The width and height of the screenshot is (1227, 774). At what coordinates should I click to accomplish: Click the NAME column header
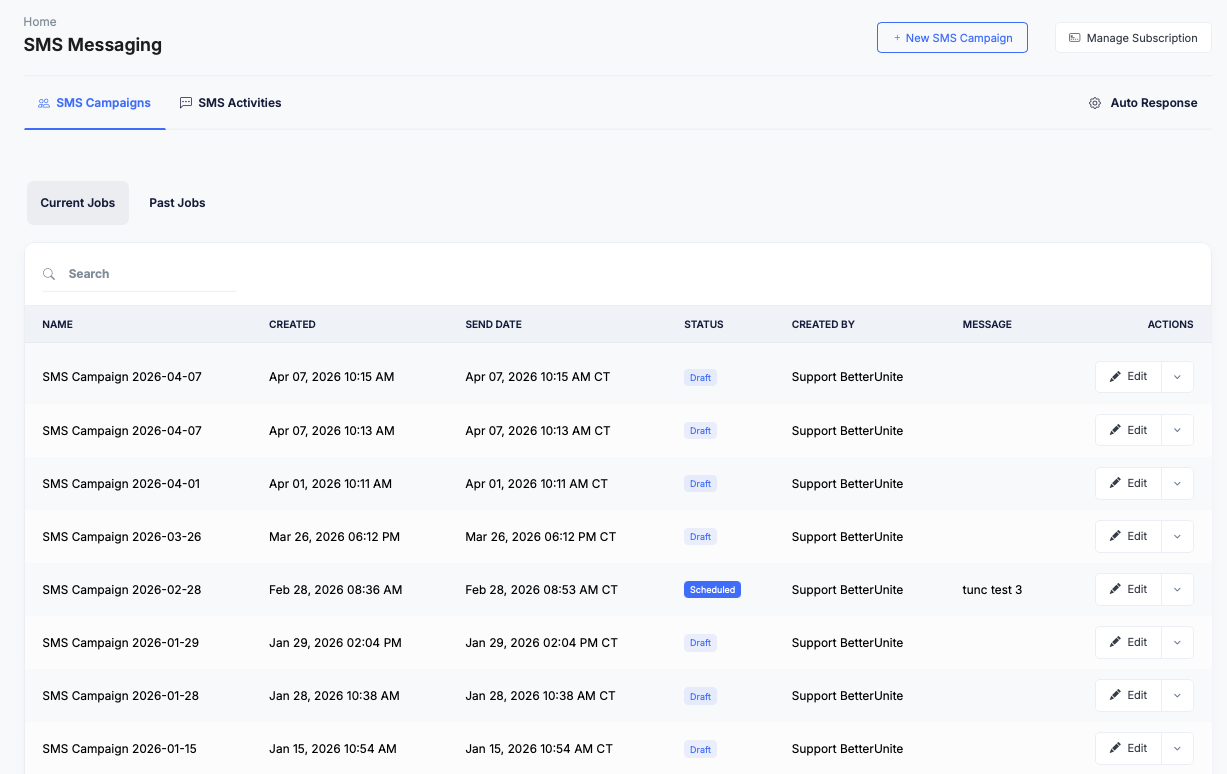click(x=57, y=324)
